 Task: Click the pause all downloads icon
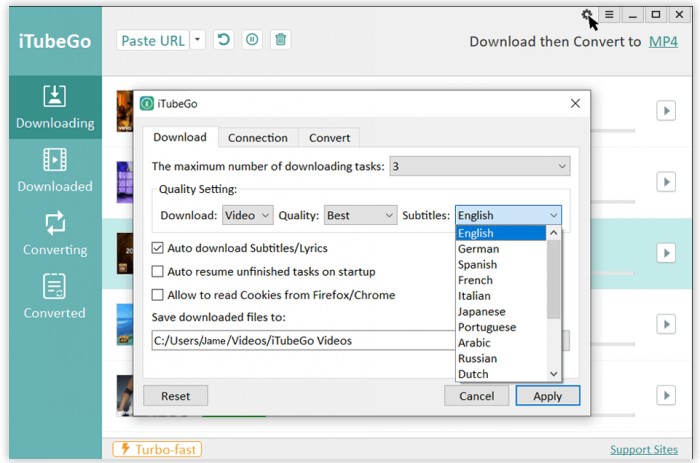coord(252,40)
